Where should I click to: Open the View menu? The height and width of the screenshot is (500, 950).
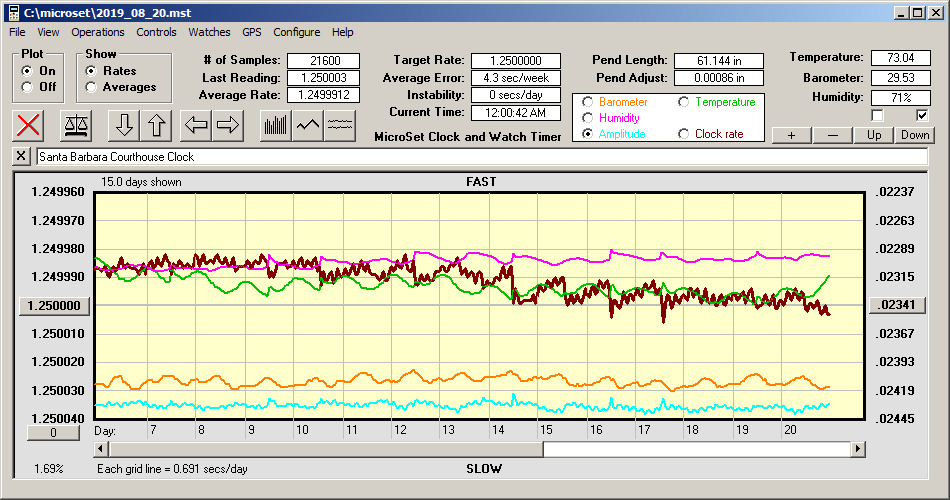[x=48, y=32]
